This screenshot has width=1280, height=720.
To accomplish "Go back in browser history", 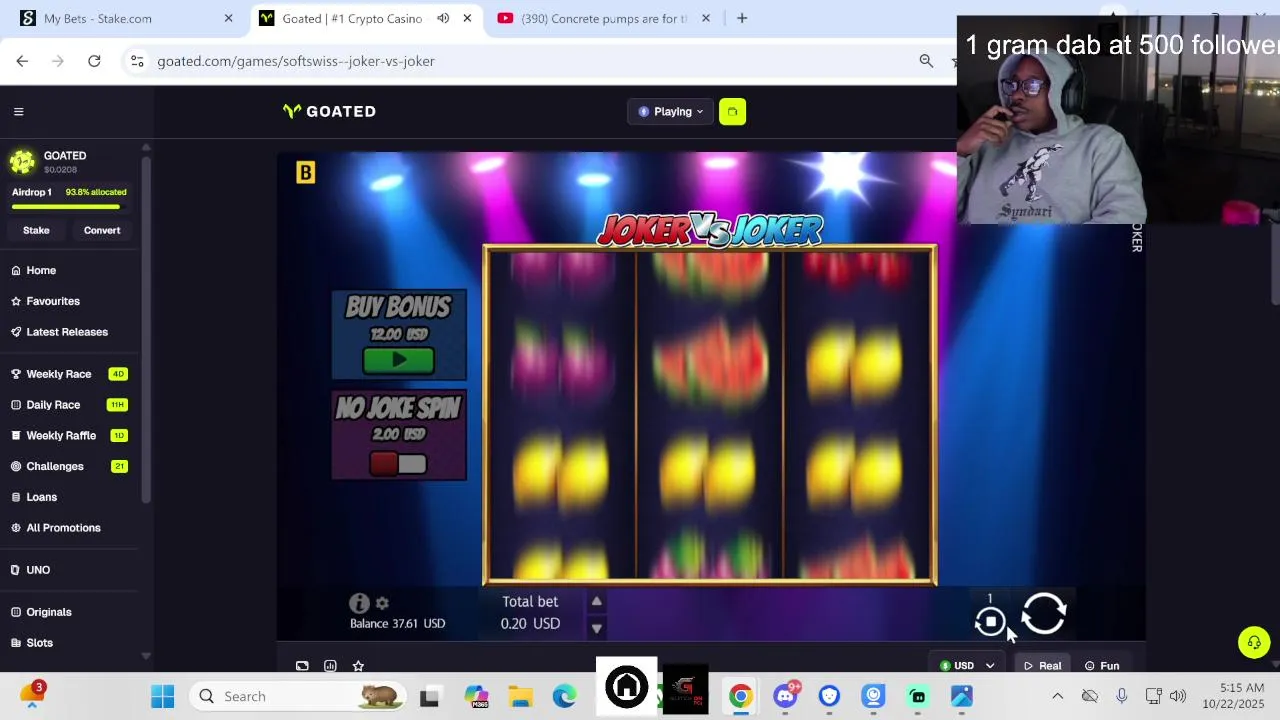I will click(22, 61).
